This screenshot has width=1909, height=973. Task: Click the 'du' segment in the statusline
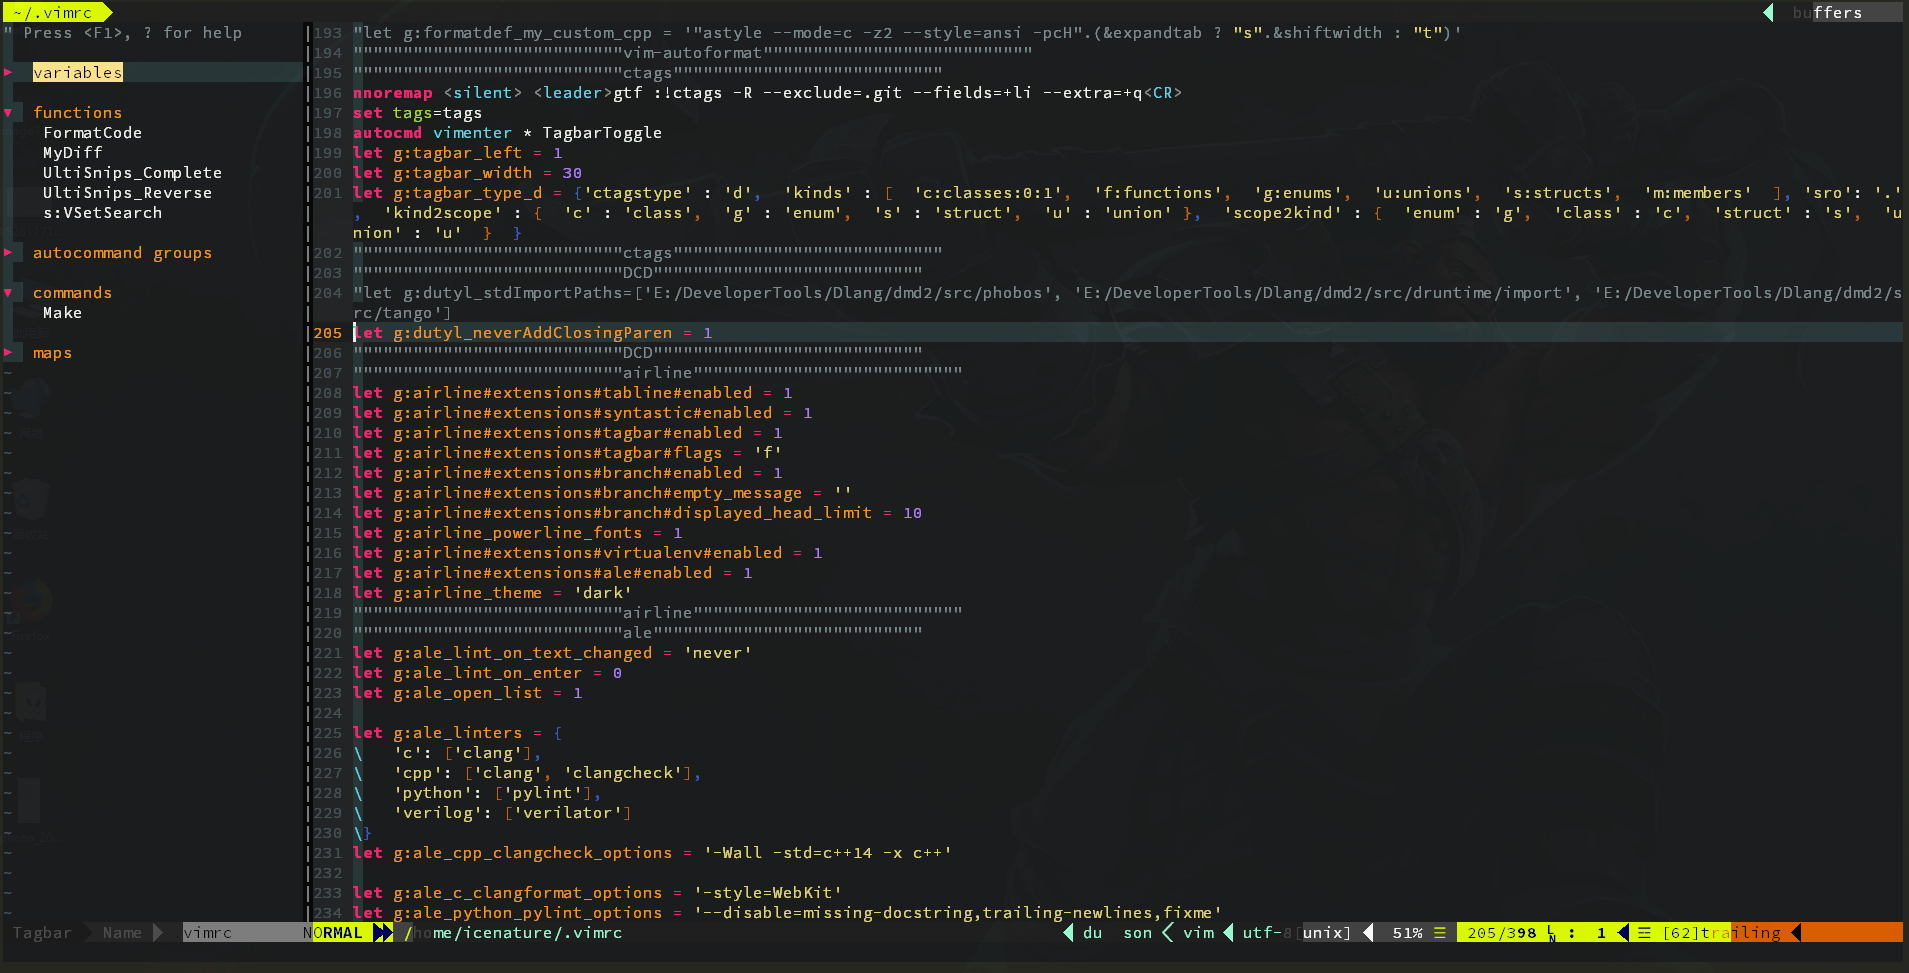1093,933
